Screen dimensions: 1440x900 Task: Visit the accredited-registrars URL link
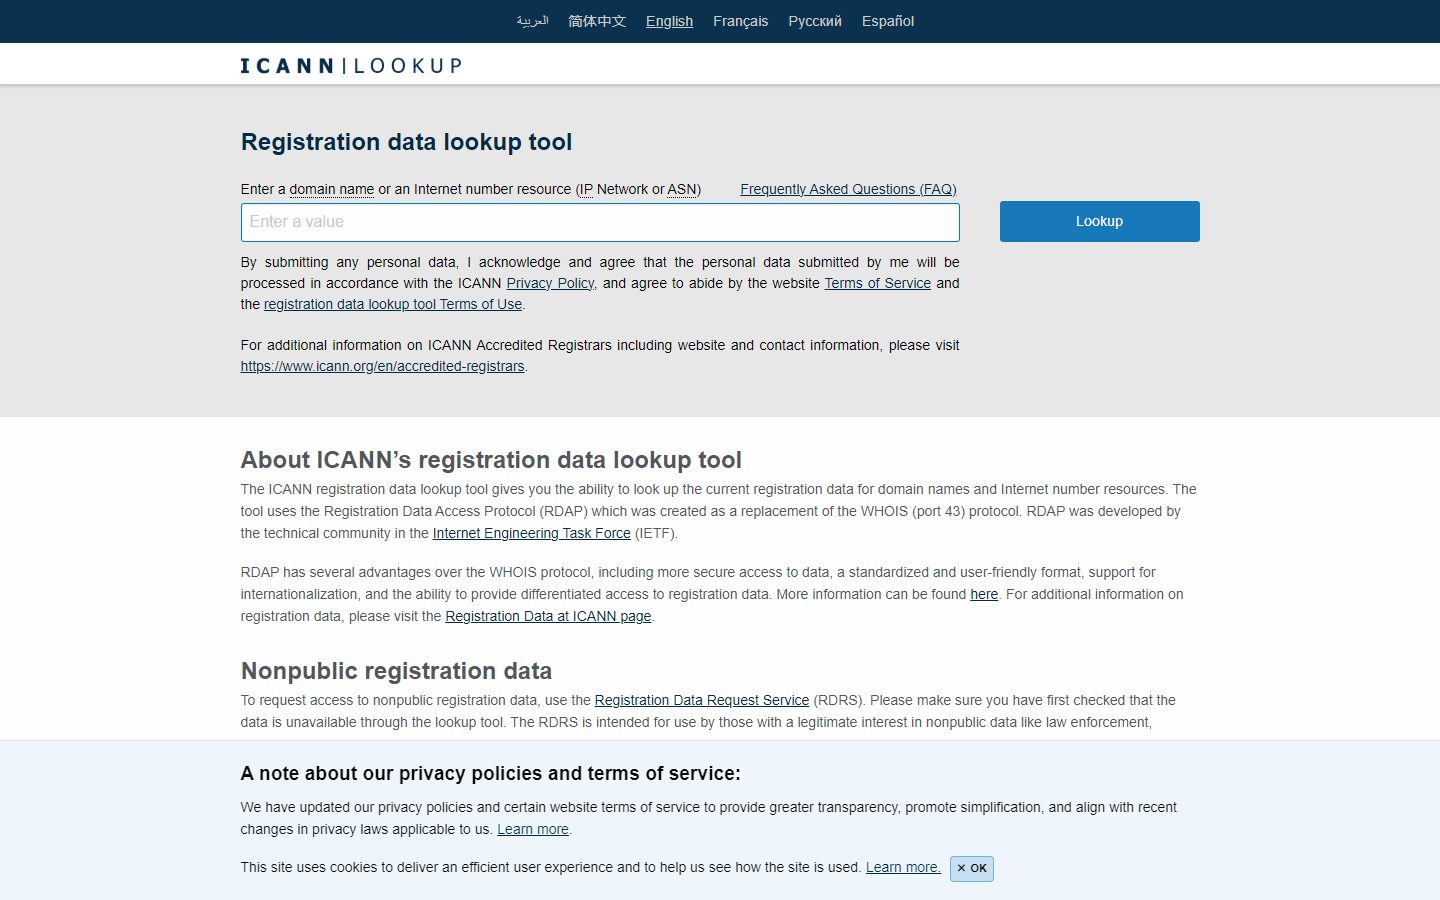click(382, 366)
